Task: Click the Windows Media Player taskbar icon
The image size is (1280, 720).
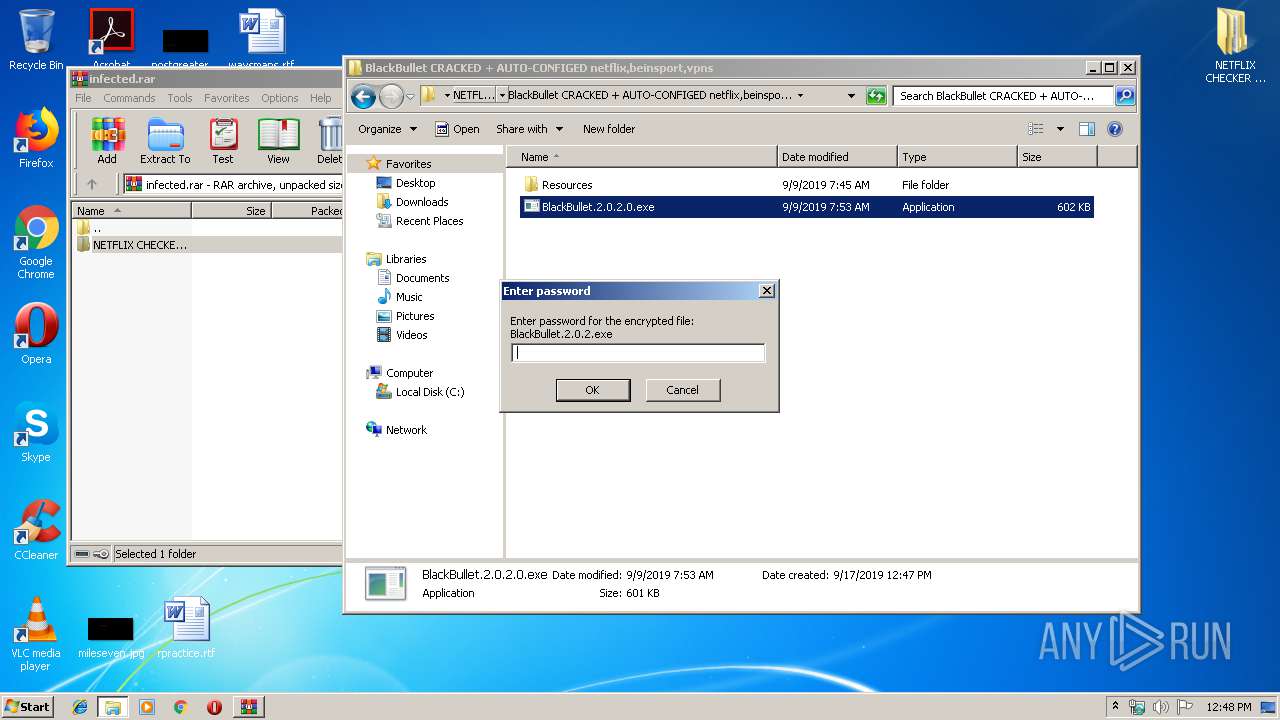Action: [147, 707]
